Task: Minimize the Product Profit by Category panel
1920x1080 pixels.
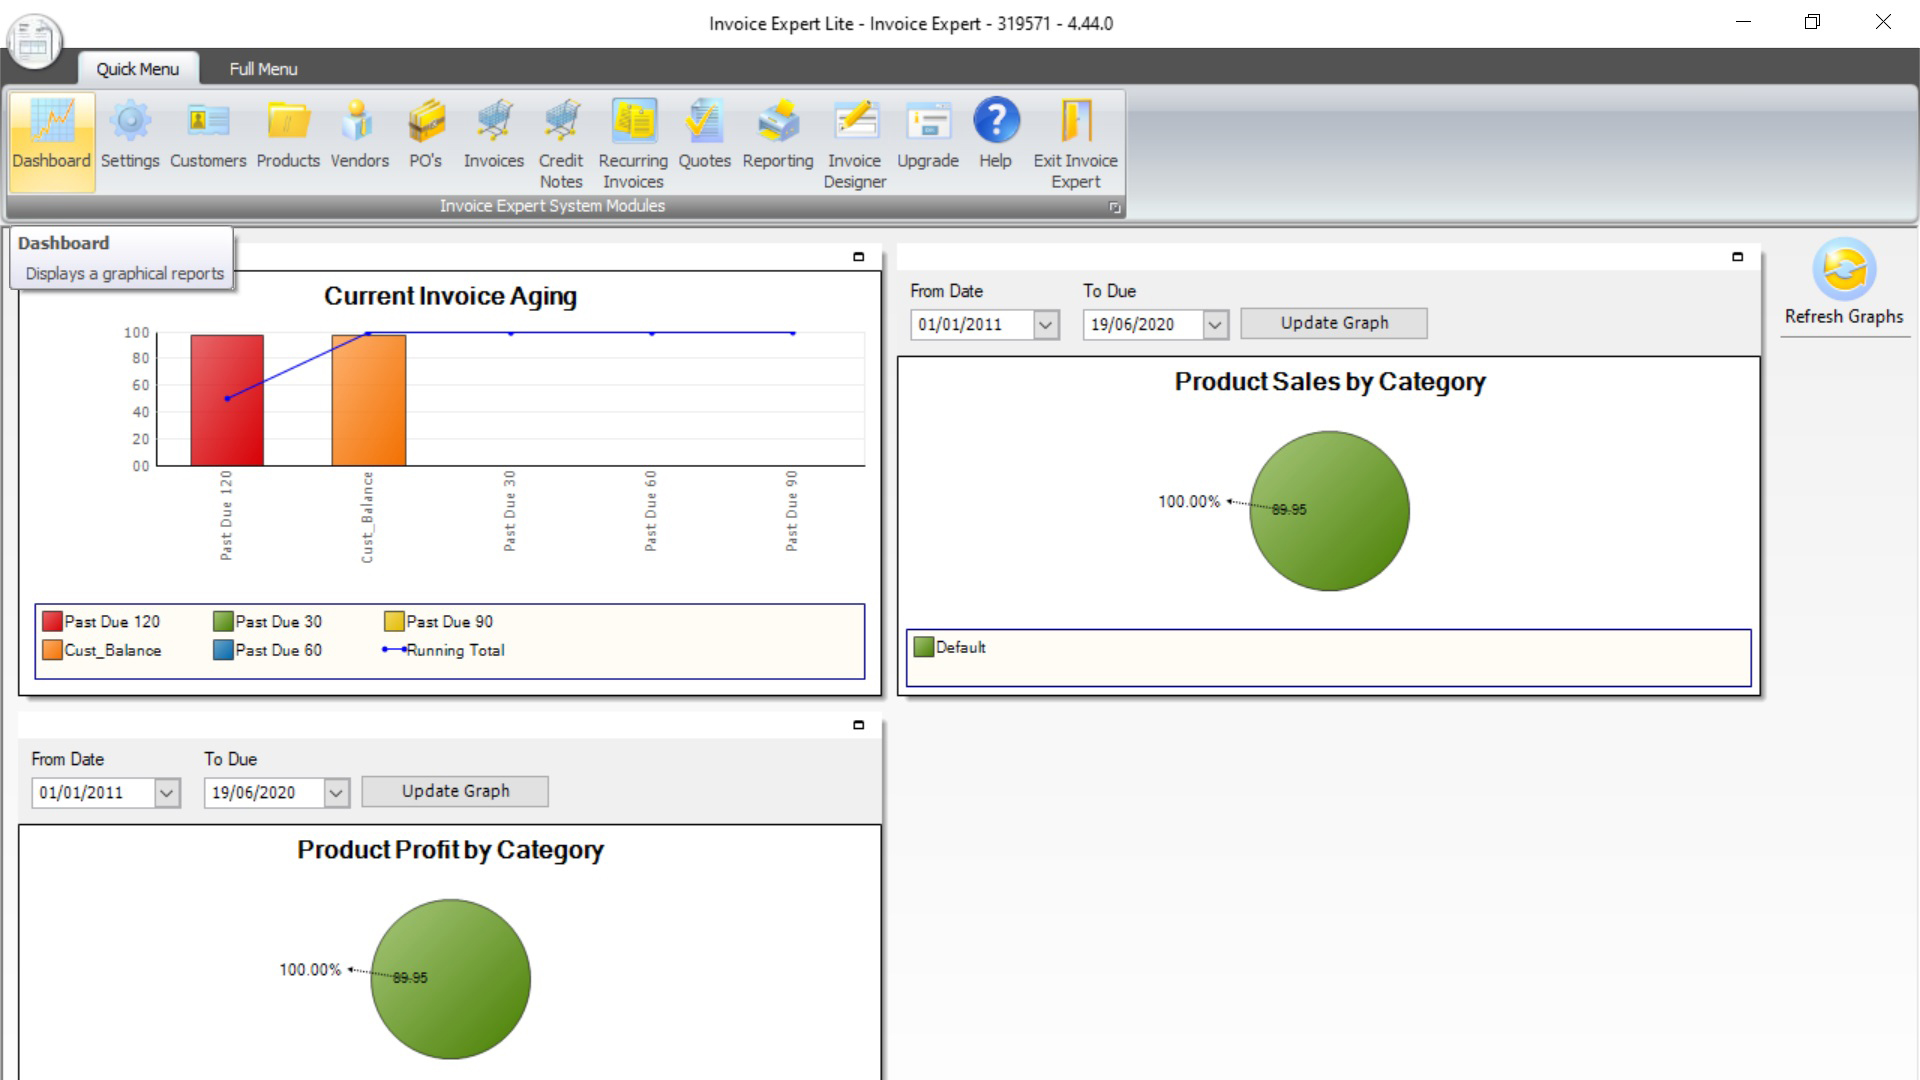Action: coord(858,725)
